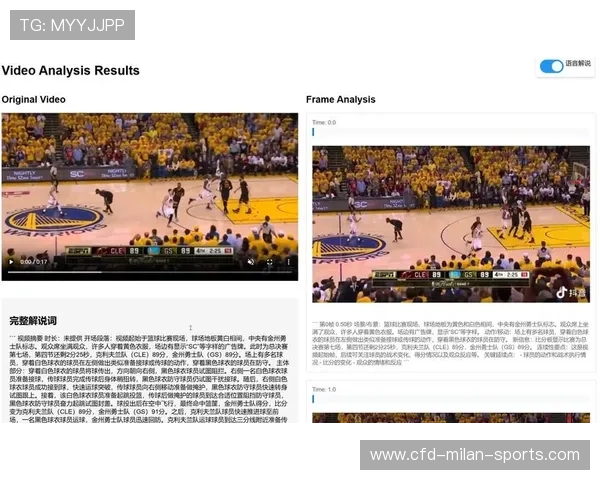Click the Time 1.0 audio progress bar
This screenshot has height=480, width=600.
coord(451,399)
